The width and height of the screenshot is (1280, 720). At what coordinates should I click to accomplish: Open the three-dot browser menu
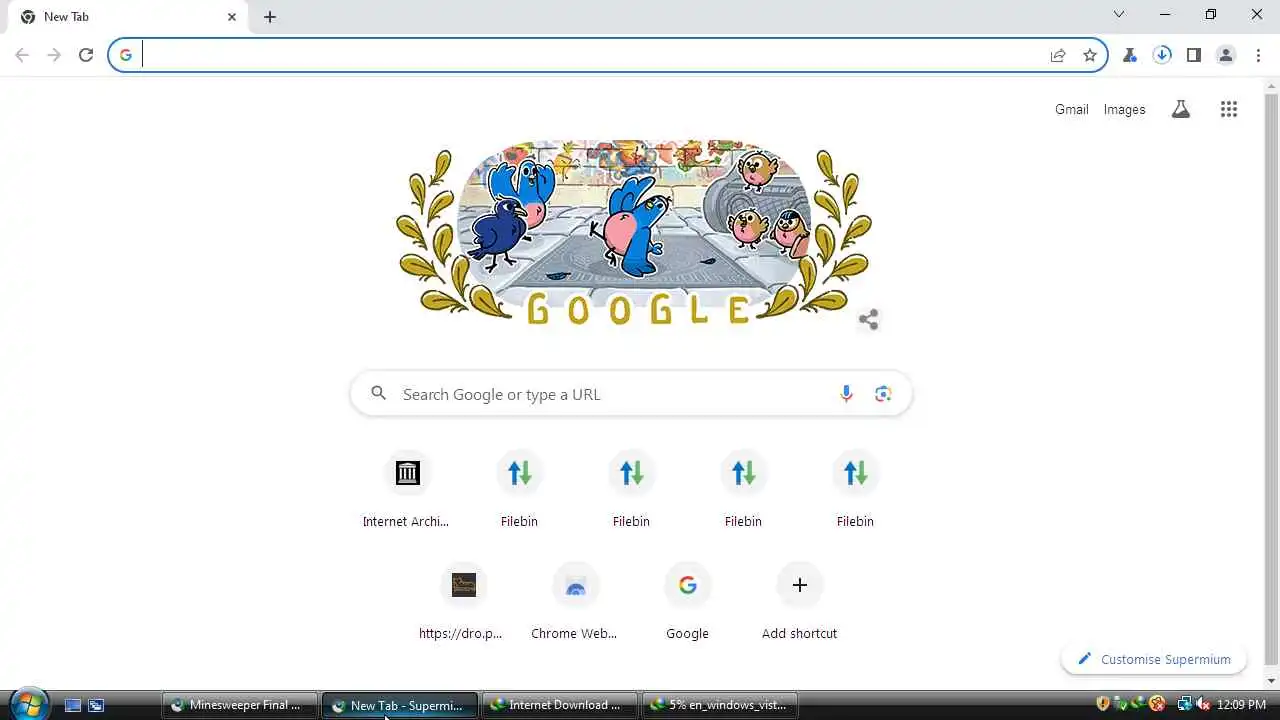(x=1258, y=55)
